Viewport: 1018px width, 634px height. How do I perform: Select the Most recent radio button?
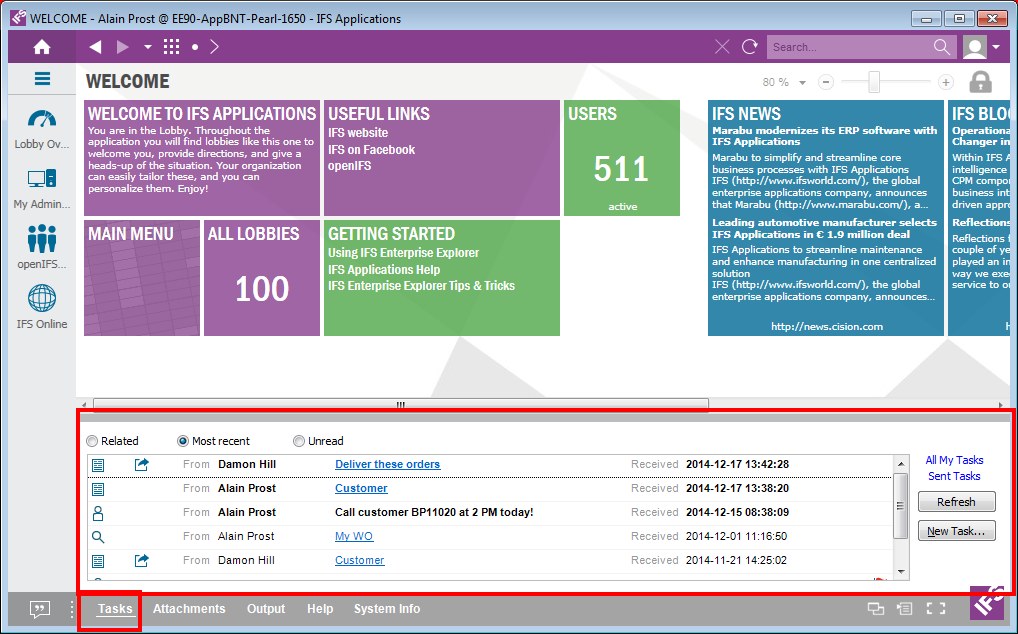pyautogui.click(x=184, y=441)
